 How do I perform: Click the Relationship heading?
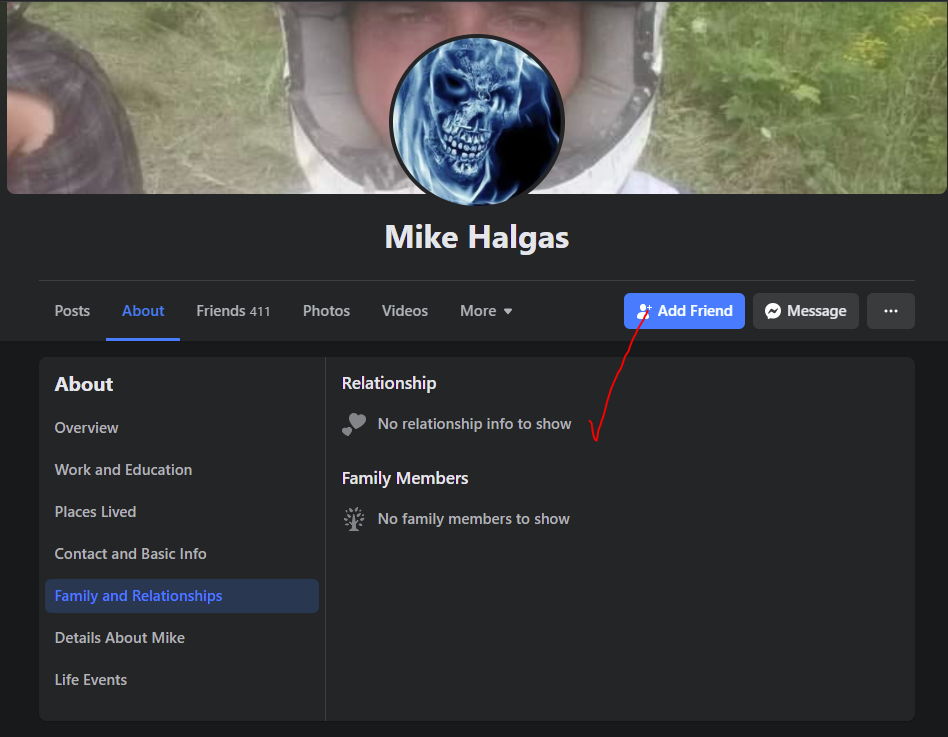point(389,383)
